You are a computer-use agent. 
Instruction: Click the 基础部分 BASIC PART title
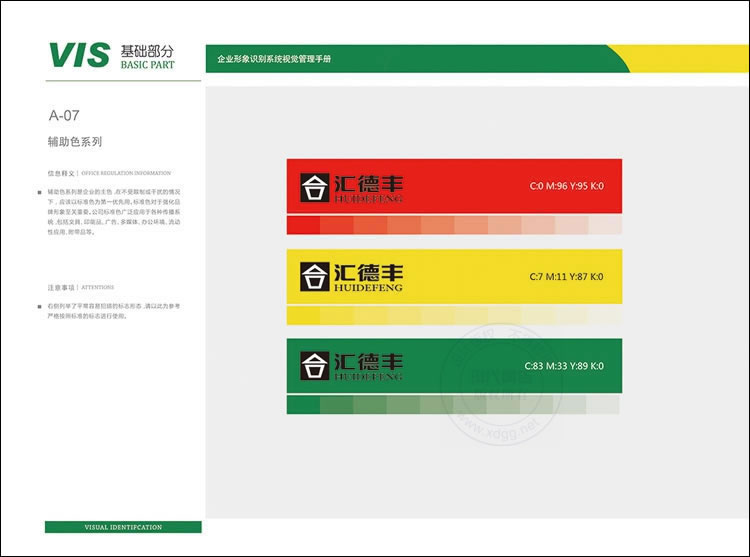(x=146, y=55)
